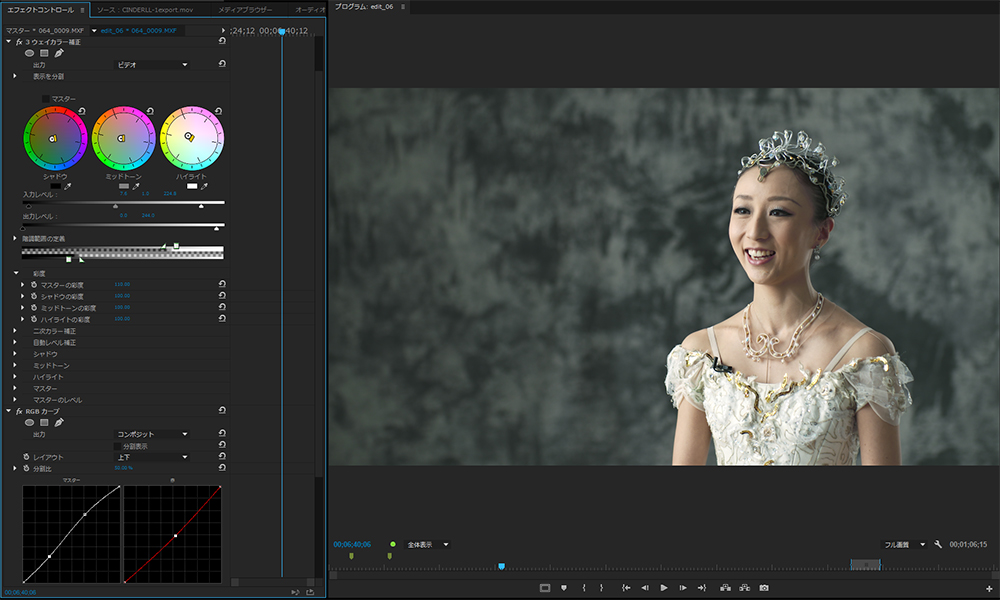This screenshot has width=1000, height=600.
Task: Click the 入力レベル white point slider handle
Action: pos(202,206)
